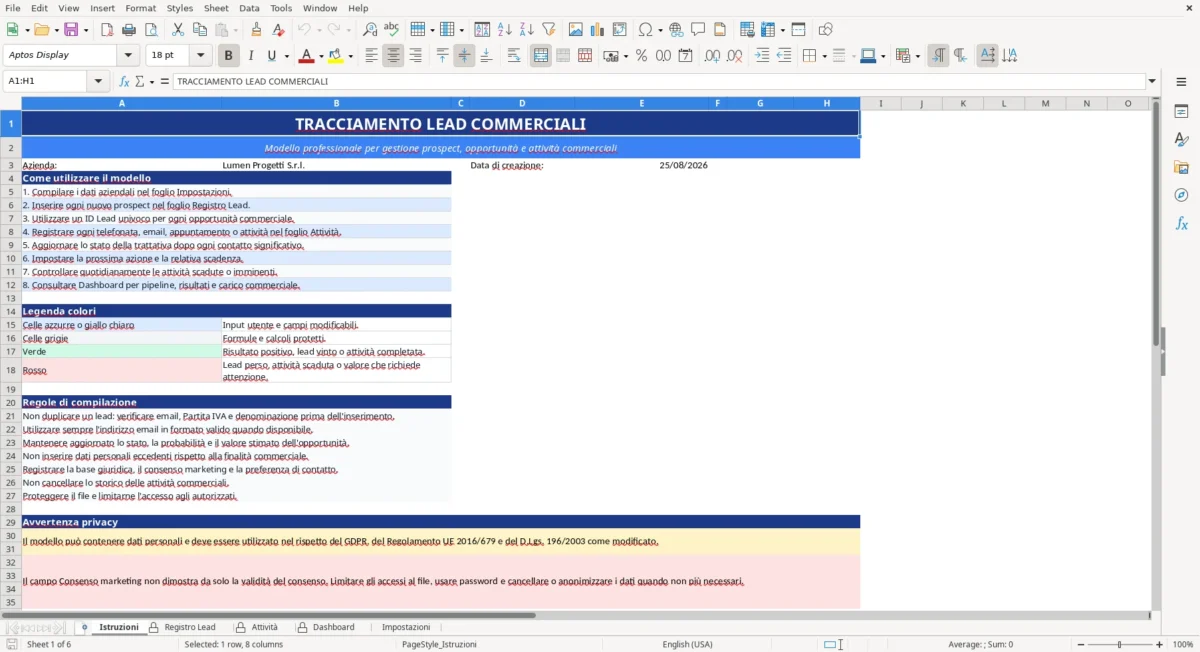
Task: Insert an image via toolbar icon
Action: pyautogui.click(x=576, y=30)
